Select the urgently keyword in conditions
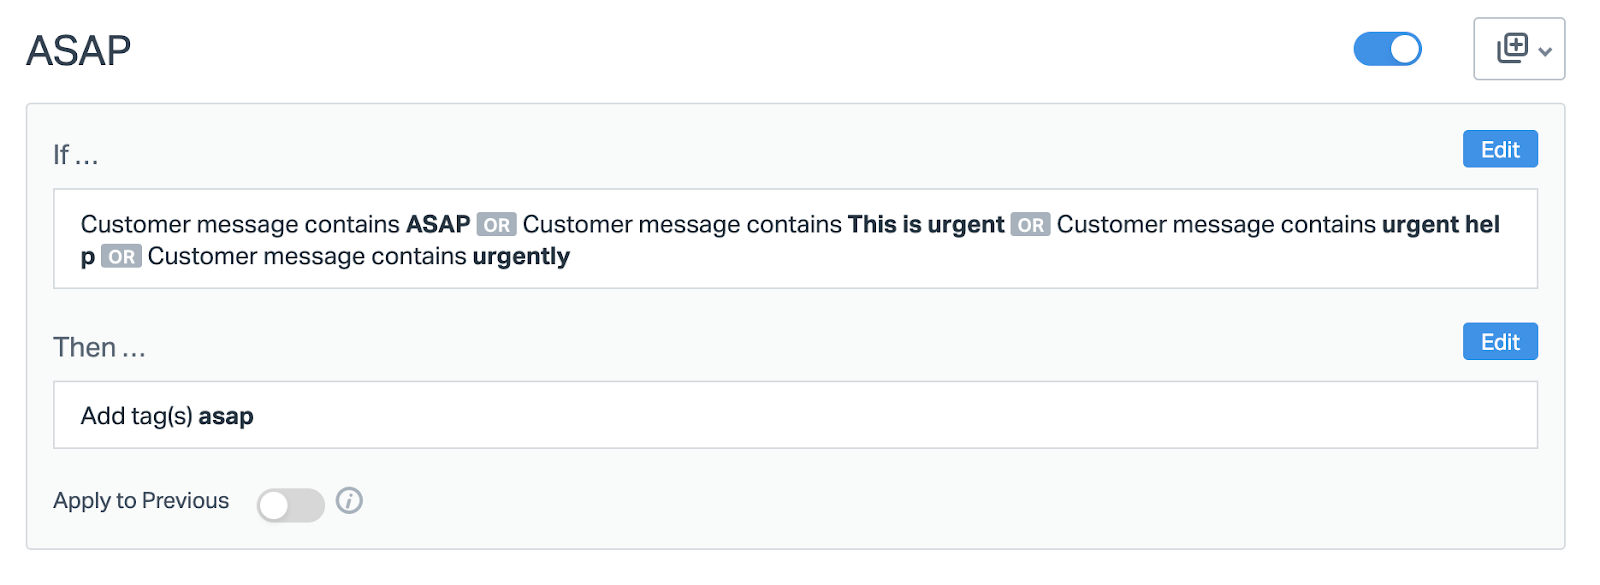1600x585 pixels. [521, 257]
